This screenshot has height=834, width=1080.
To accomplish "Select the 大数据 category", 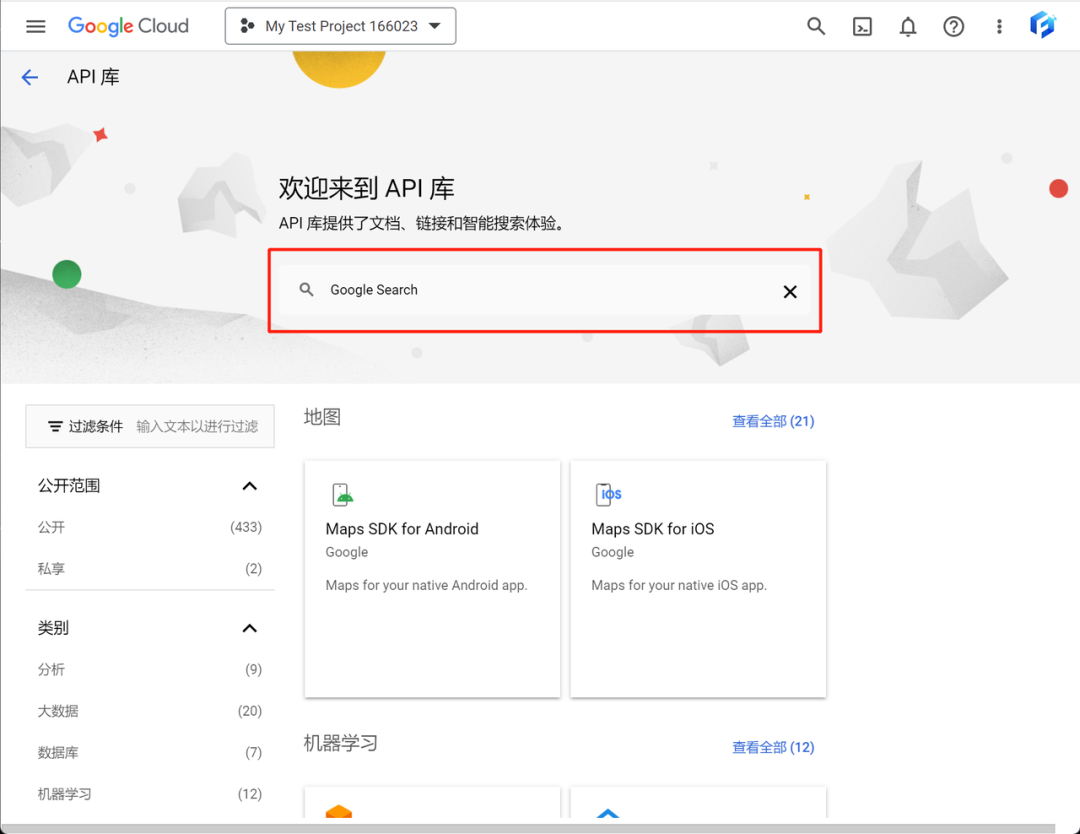I will point(149,711).
